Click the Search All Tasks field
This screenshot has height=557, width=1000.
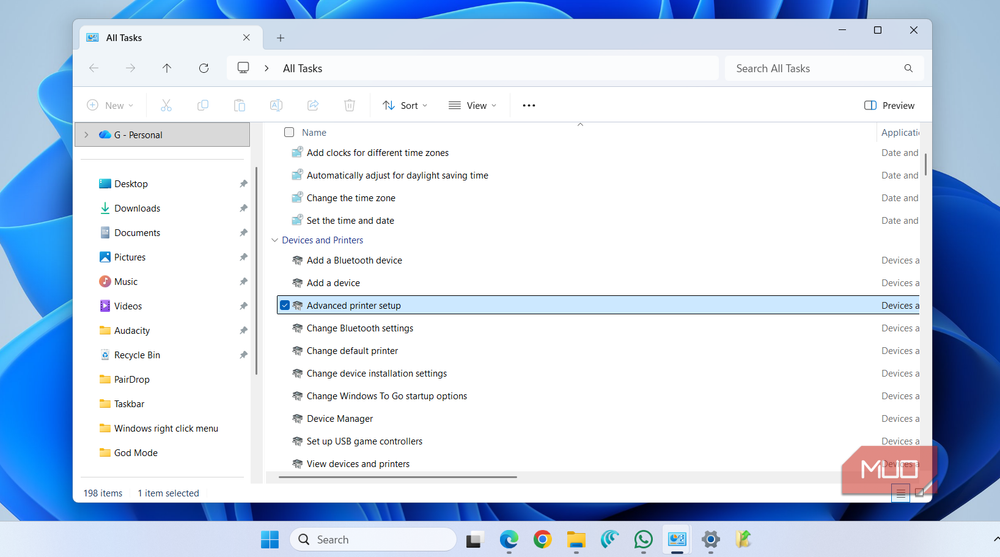pyautogui.click(x=824, y=68)
